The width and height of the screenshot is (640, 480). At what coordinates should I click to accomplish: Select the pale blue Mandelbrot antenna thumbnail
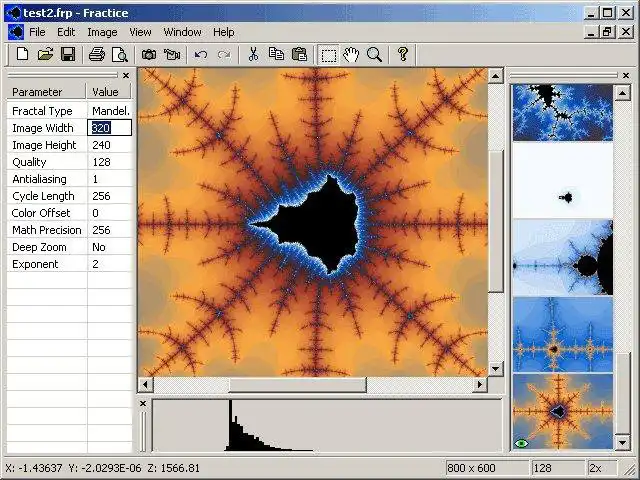tap(562, 257)
